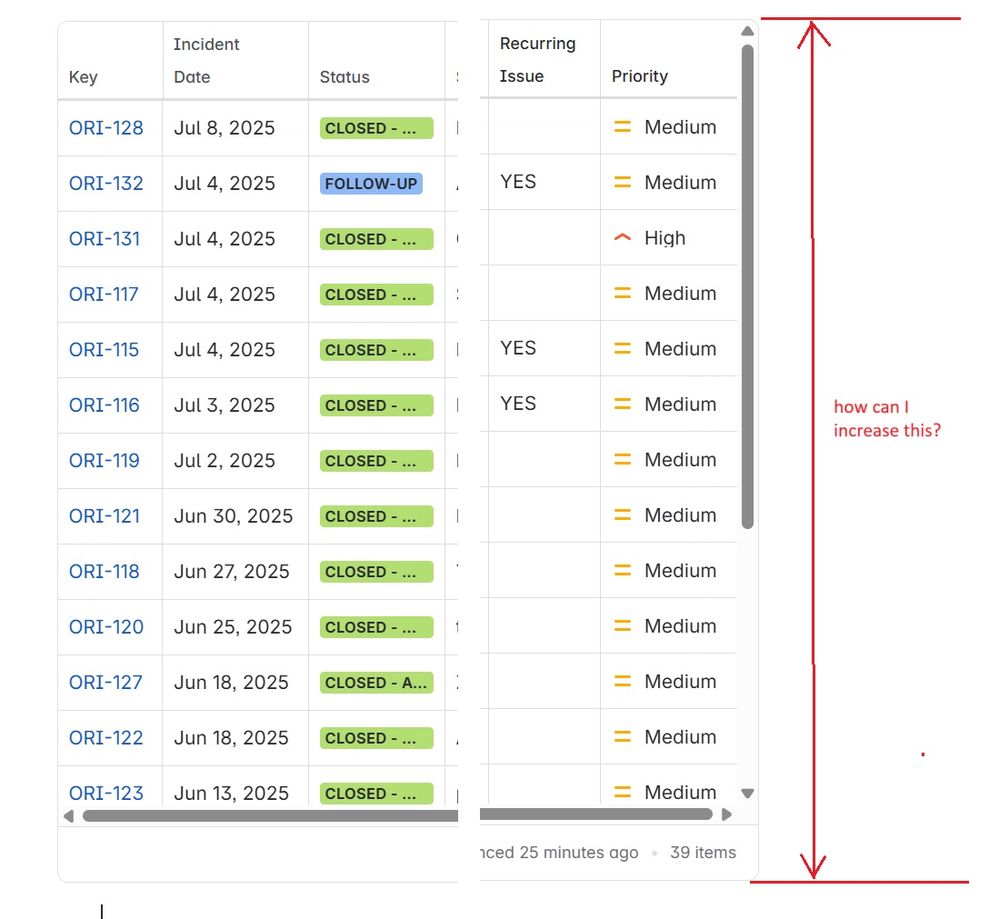Click the scroll-up arrow atop the vertical scrollbar
The image size is (999, 919).
pos(747,31)
